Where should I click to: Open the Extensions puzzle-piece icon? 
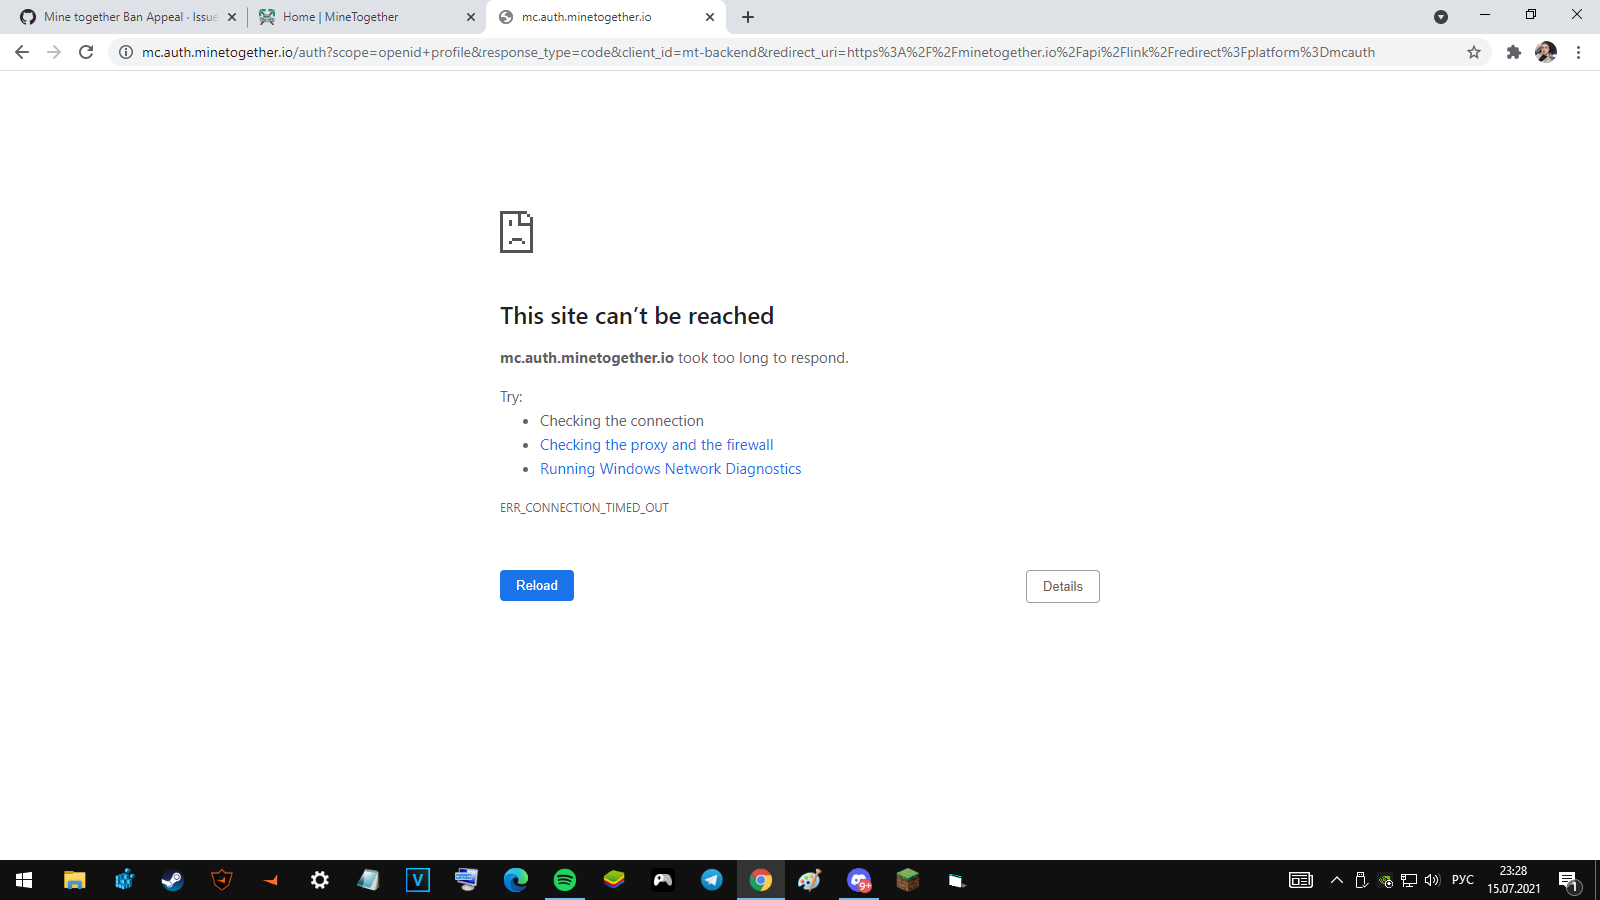tap(1514, 52)
